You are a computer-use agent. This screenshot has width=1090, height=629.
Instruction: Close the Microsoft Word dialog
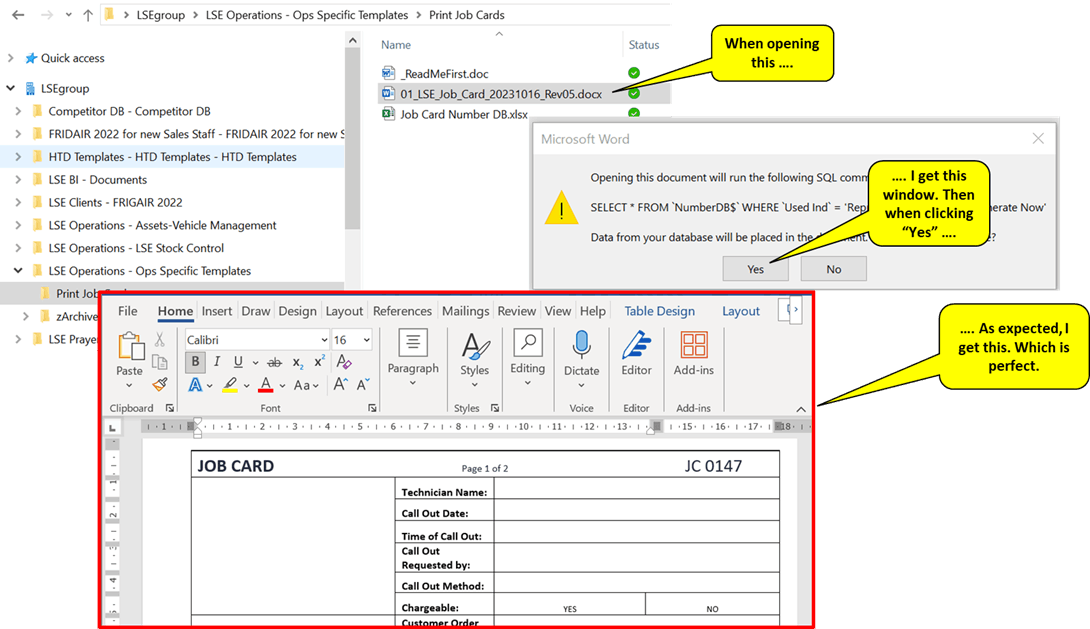point(1038,139)
